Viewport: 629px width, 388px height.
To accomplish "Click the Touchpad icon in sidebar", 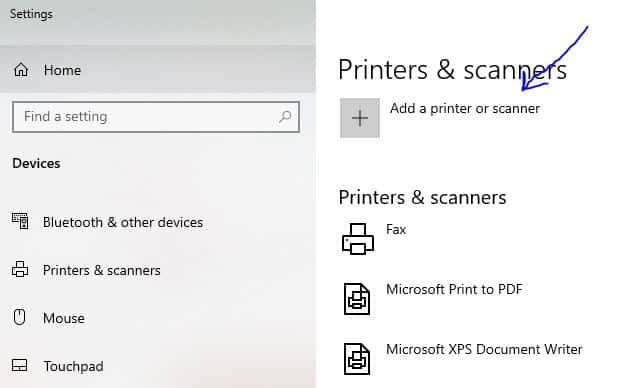I will tap(20, 365).
